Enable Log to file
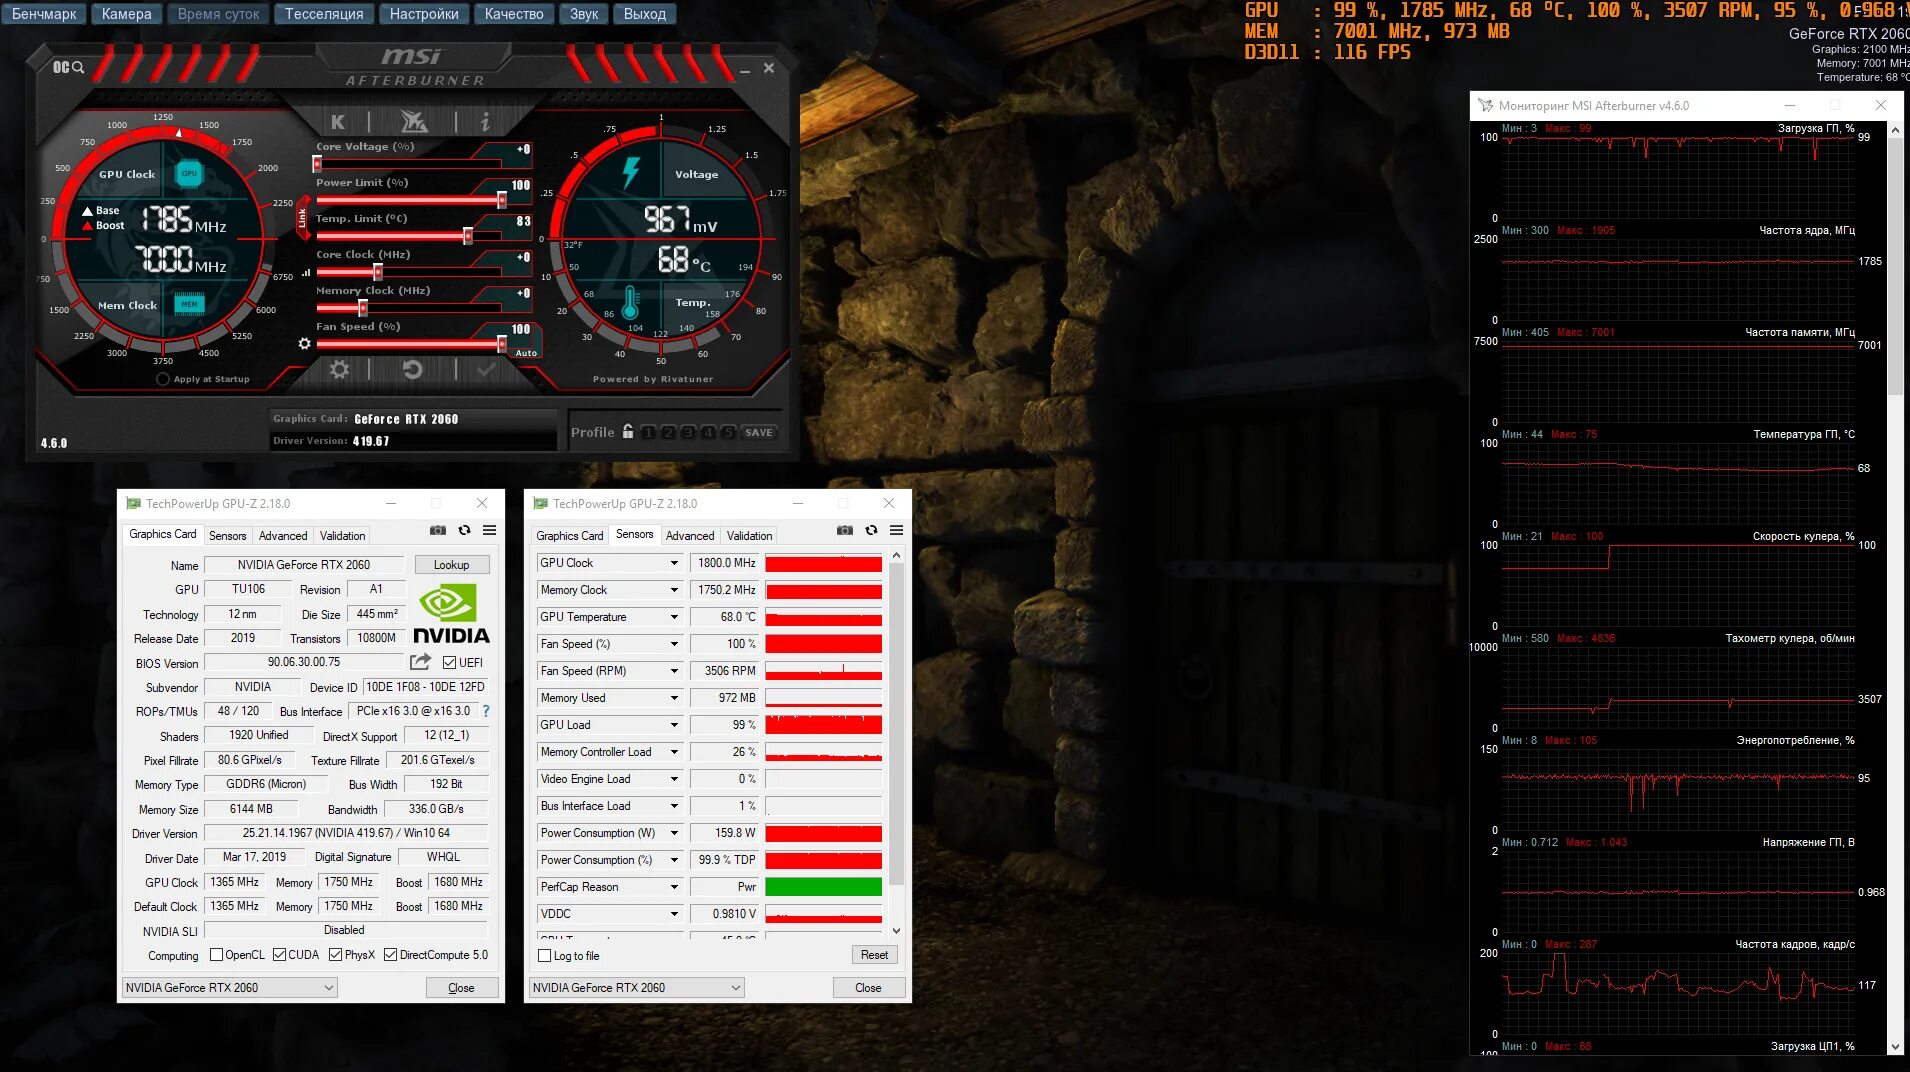 [545, 956]
